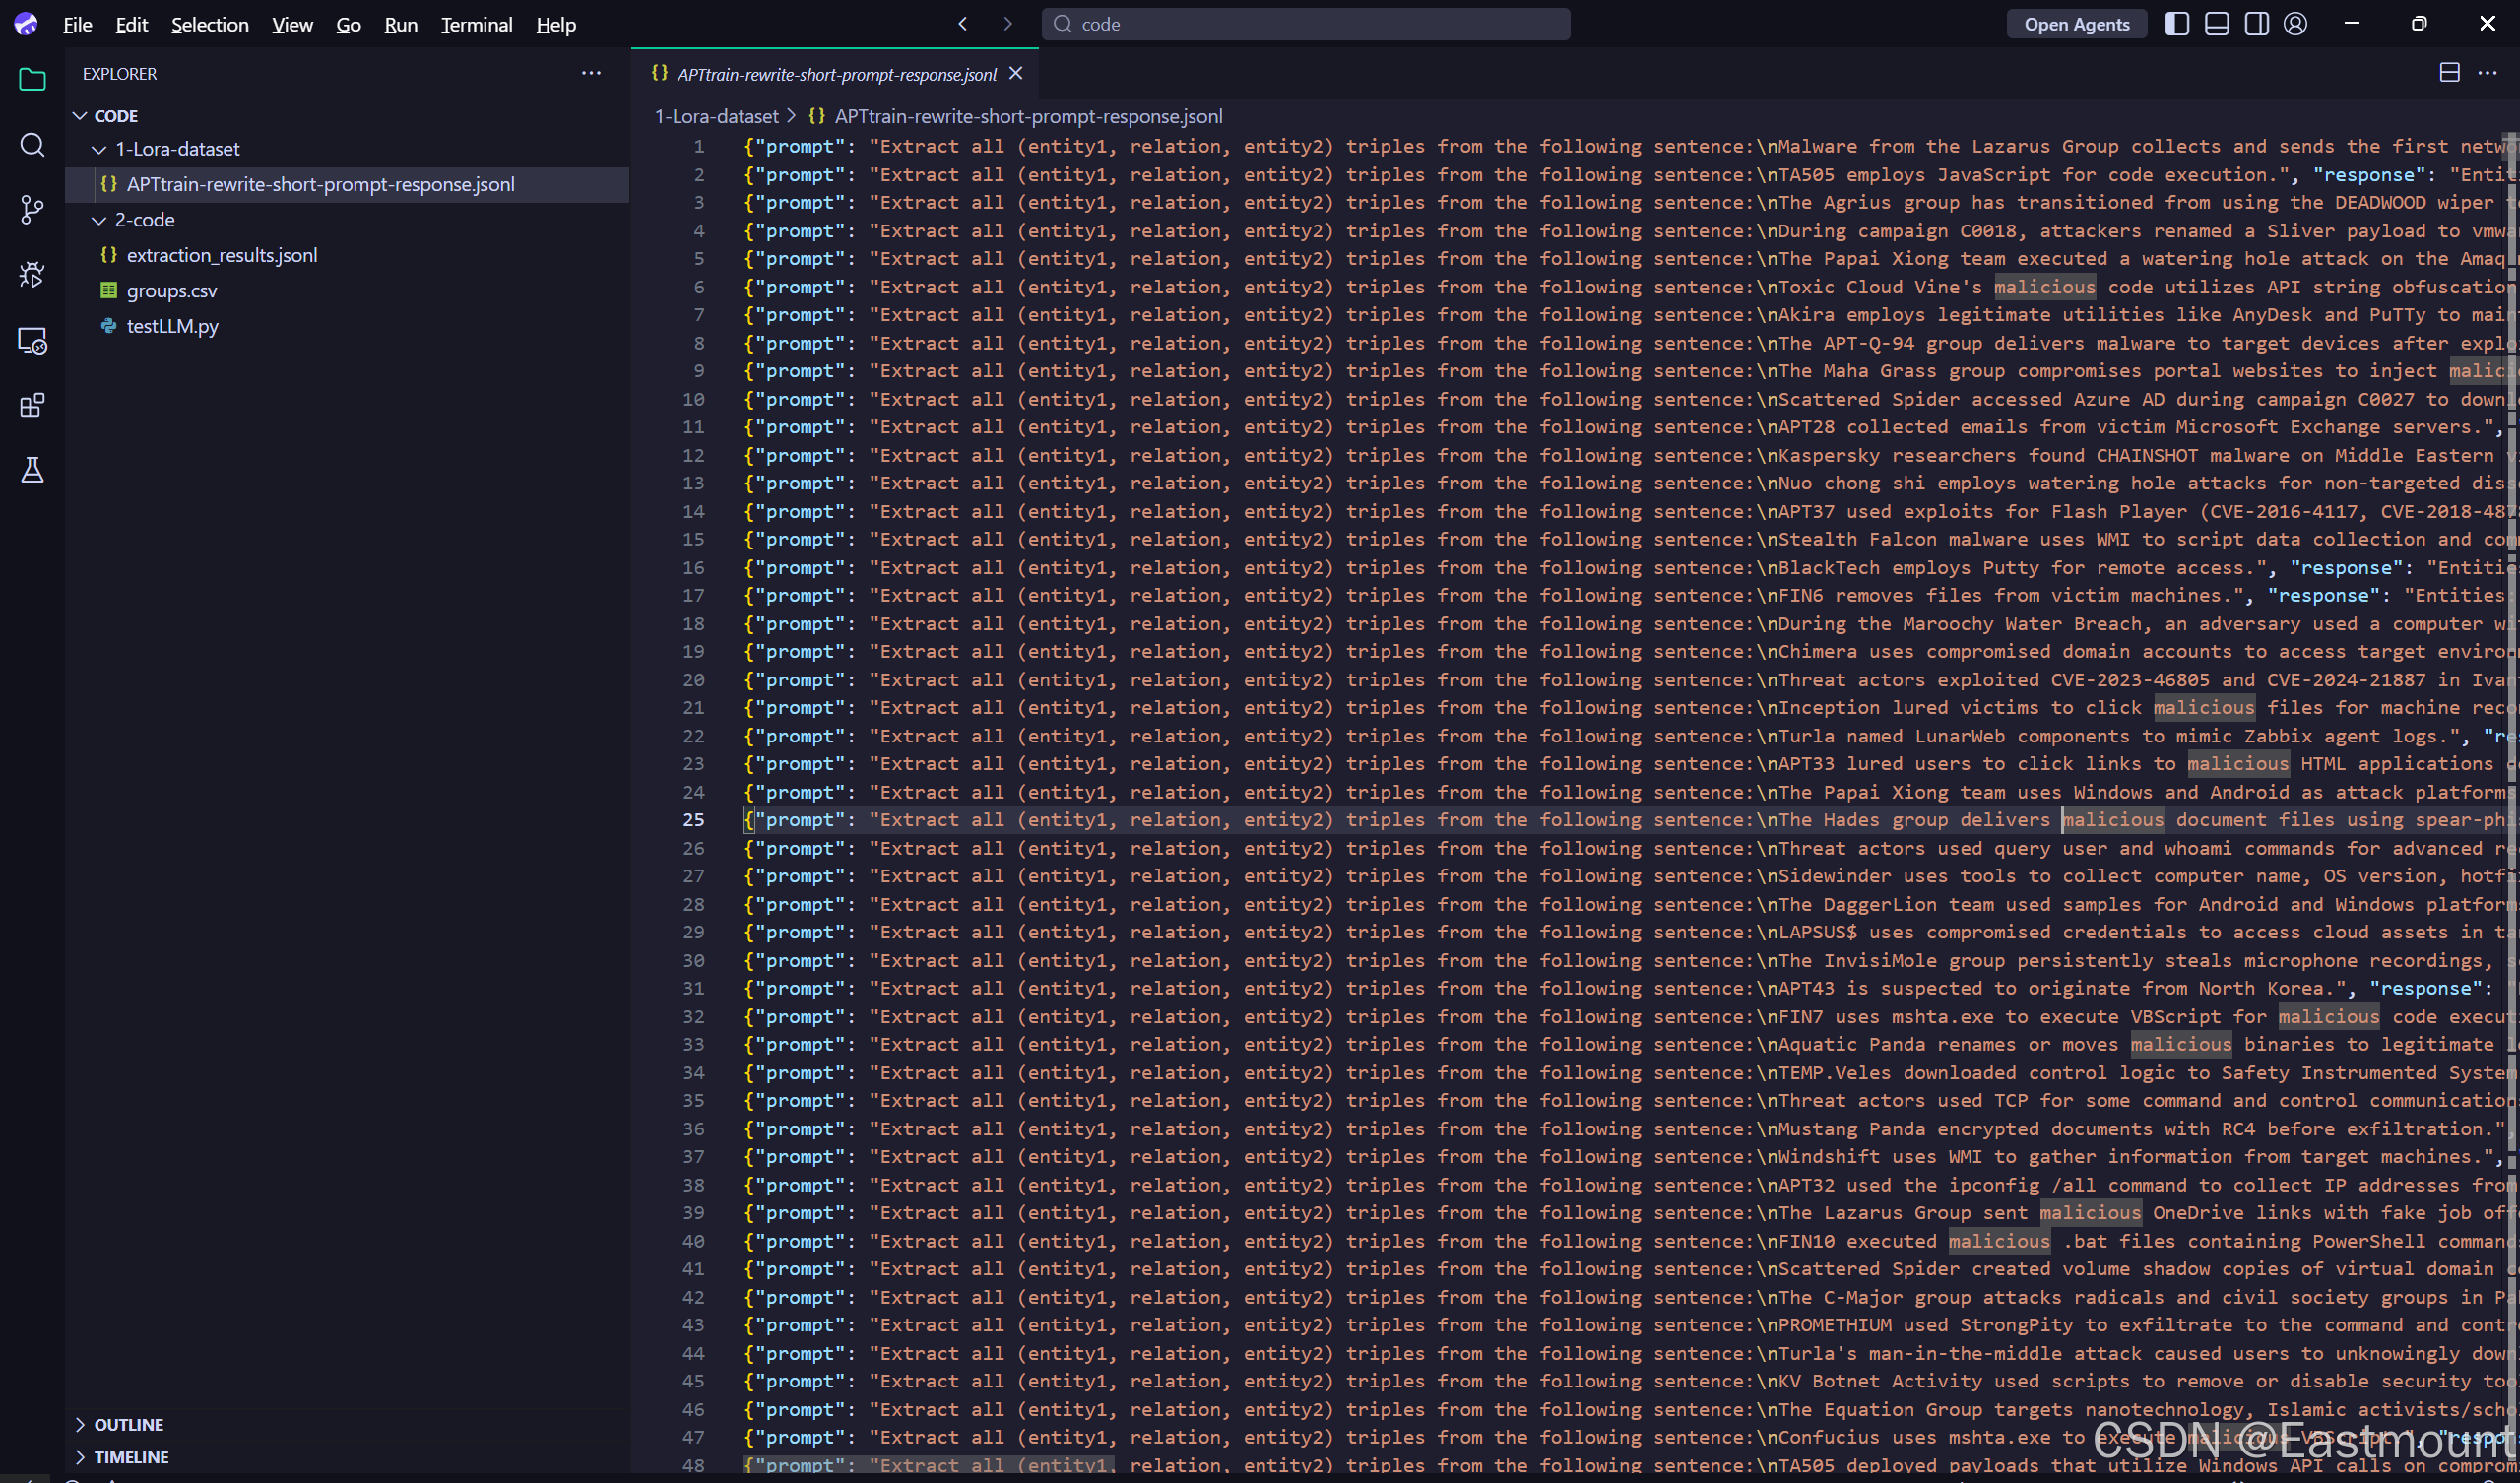This screenshot has width=2520, height=1483.
Task: Click "malicious" highlighted on line 32
Action: pos(2329,1017)
